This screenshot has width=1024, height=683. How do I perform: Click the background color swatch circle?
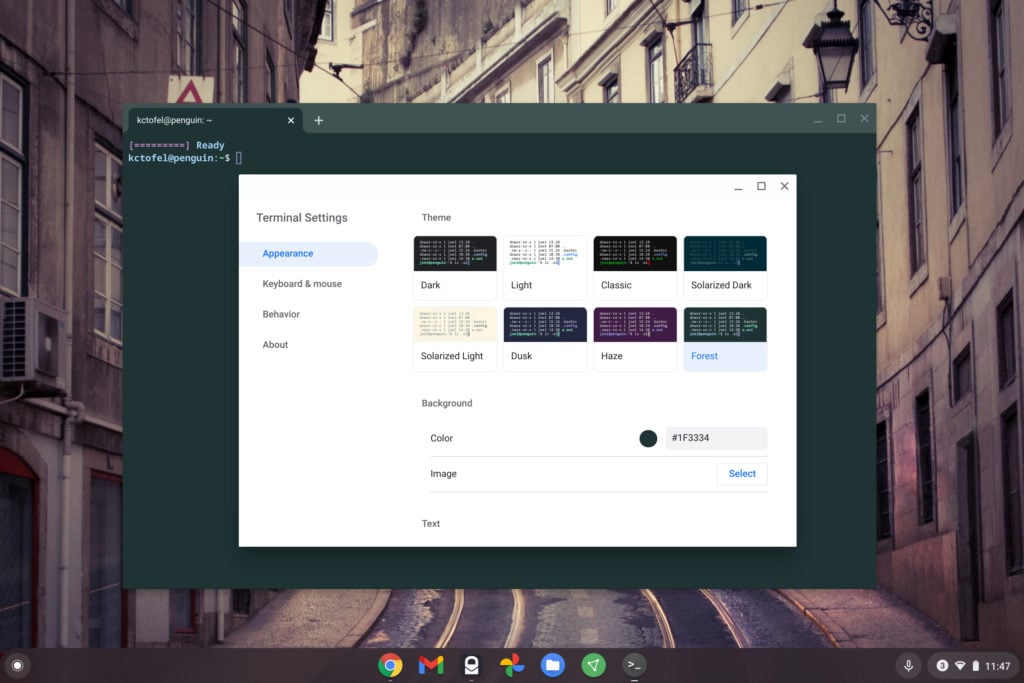click(x=648, y=438)
